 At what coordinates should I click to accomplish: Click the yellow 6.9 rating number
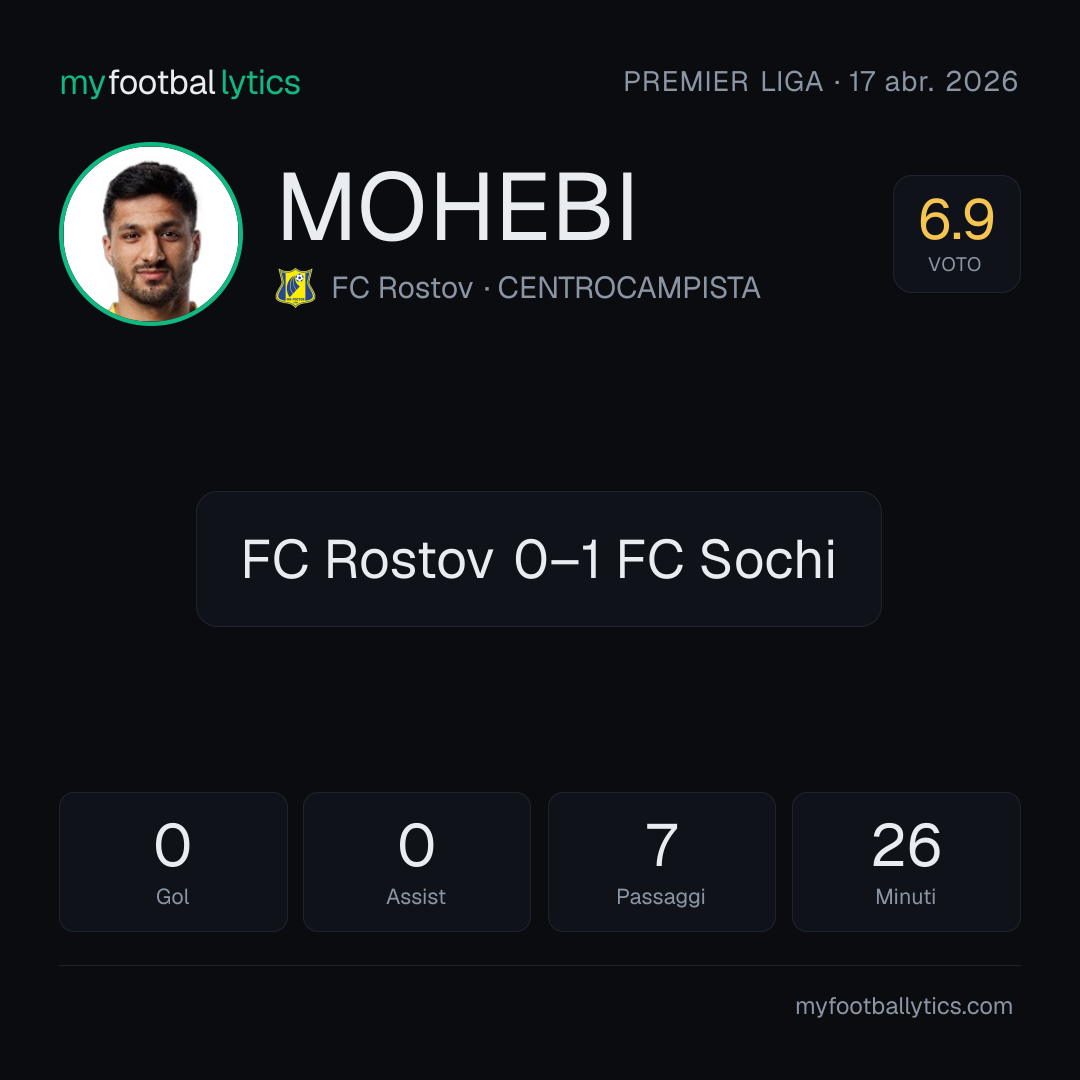pos(956,220)
